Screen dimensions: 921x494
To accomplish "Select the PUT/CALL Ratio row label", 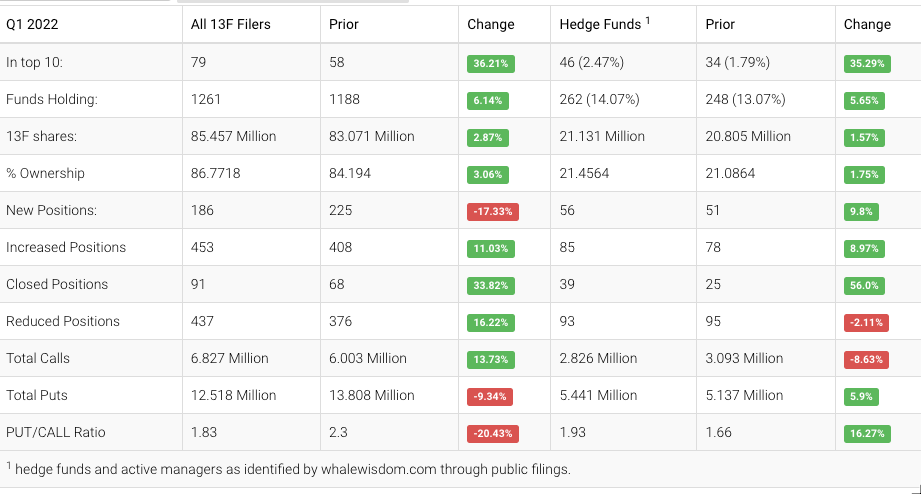I will [x=55, y=432].
